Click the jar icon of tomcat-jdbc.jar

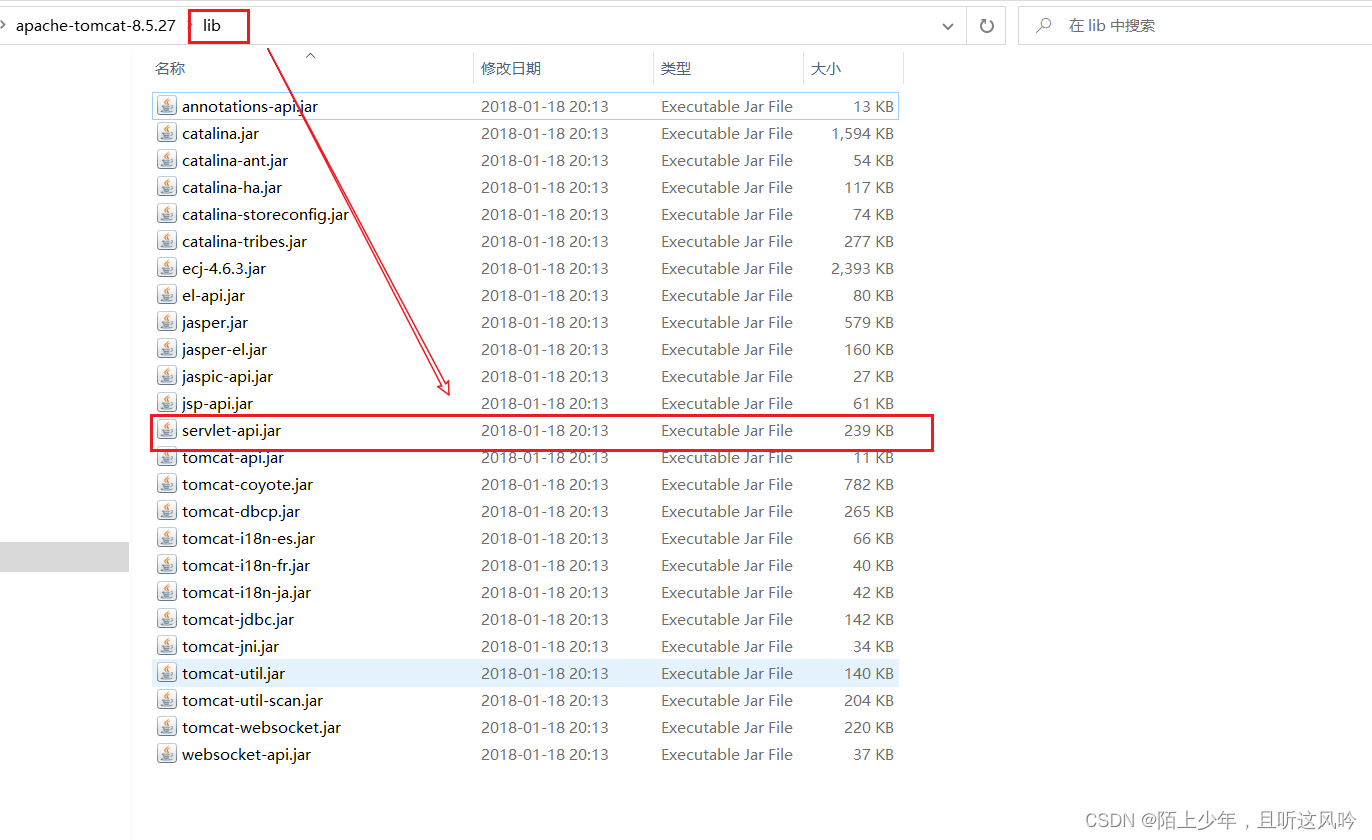coord(167,619)
